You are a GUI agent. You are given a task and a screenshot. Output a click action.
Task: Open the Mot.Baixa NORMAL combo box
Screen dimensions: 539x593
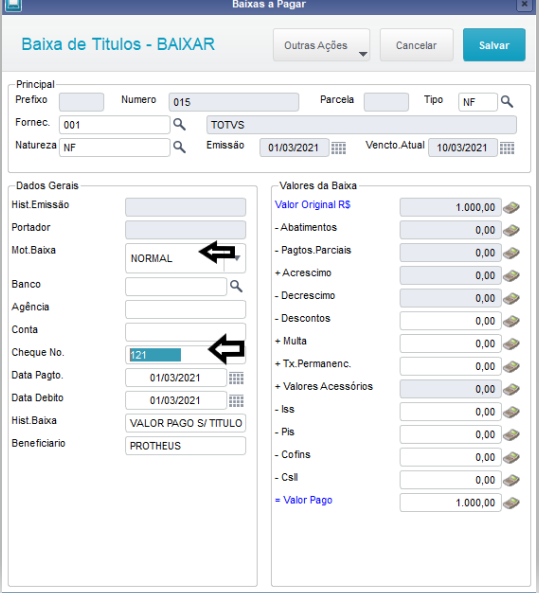[185, 258]
